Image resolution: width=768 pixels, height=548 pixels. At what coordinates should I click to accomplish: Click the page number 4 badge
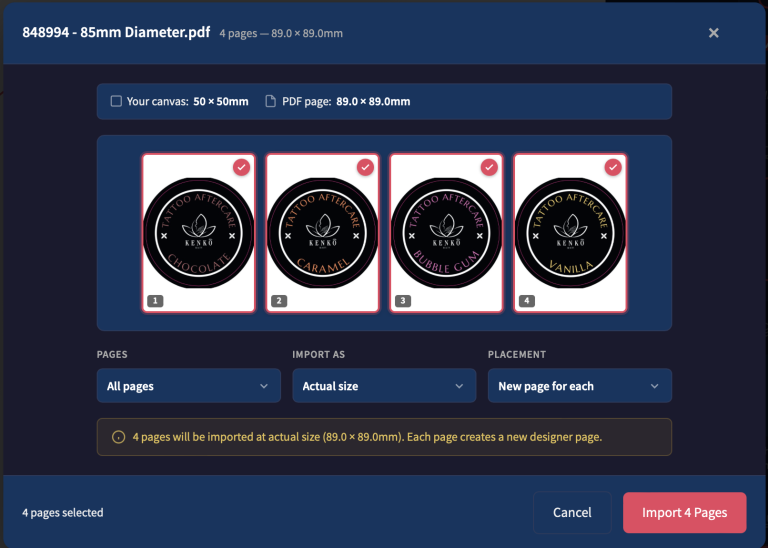pos(526,300)
